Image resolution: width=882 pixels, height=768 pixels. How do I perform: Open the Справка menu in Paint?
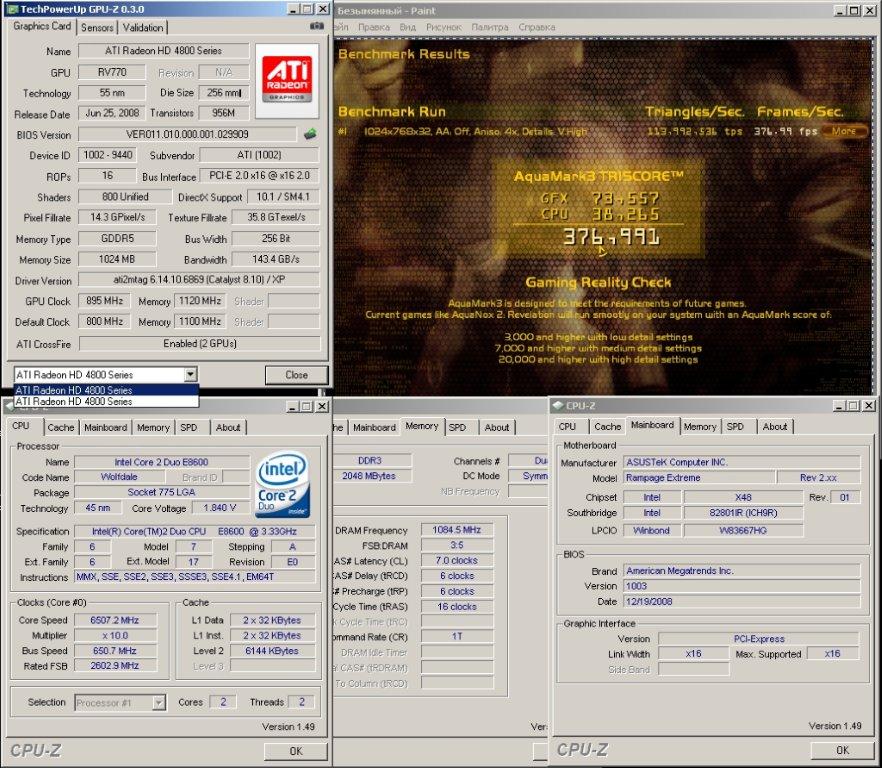pyautogui.click(x=537, y=27)
